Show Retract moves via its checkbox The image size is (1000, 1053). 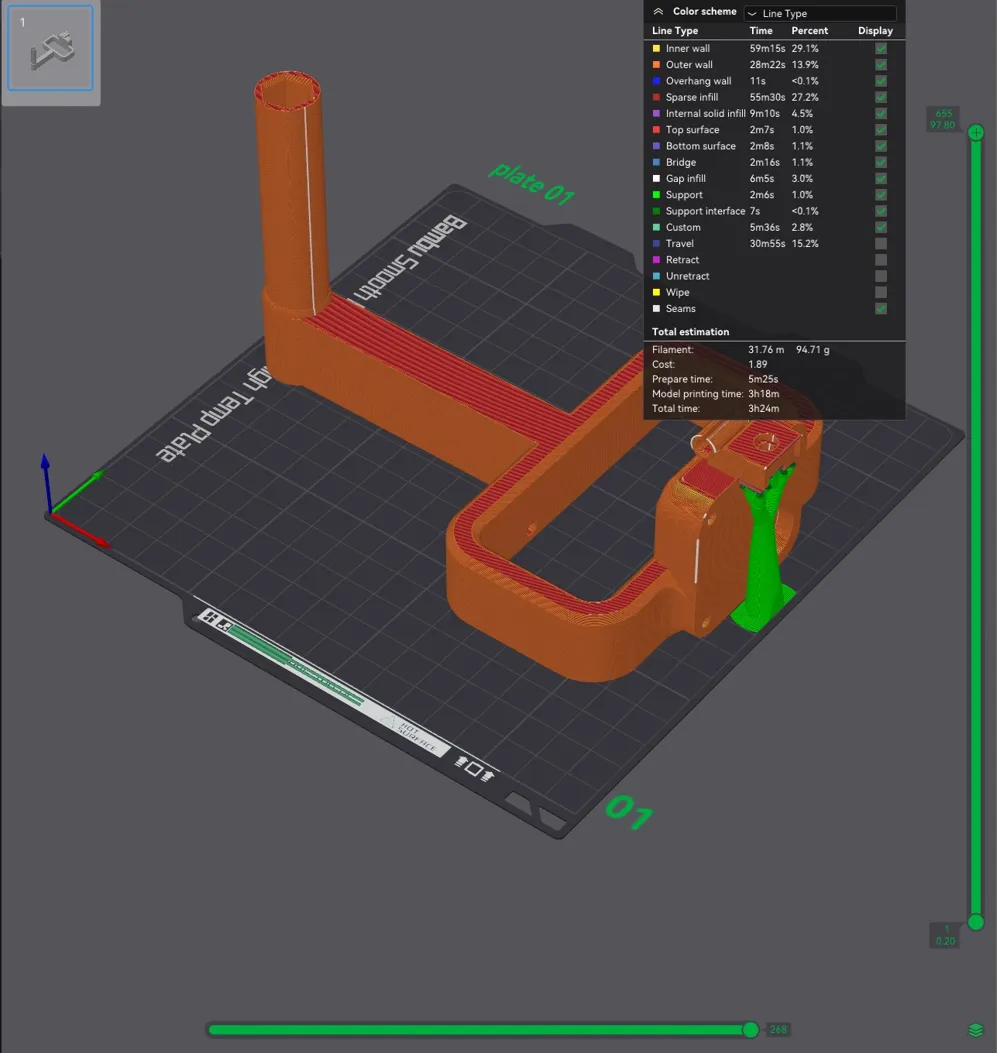(x=881, y=260)
